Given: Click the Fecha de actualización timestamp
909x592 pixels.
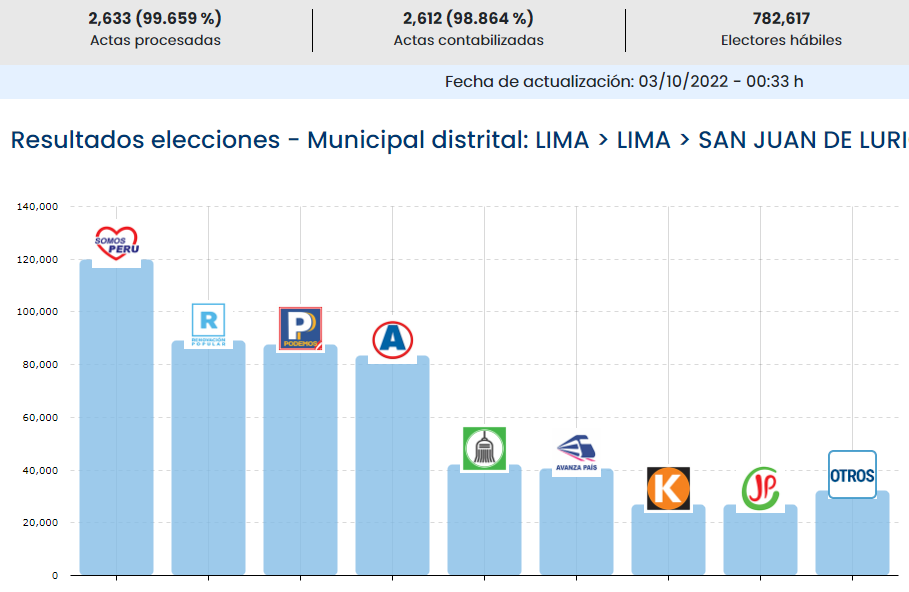Looking at the screenshot, I should 624,81.
